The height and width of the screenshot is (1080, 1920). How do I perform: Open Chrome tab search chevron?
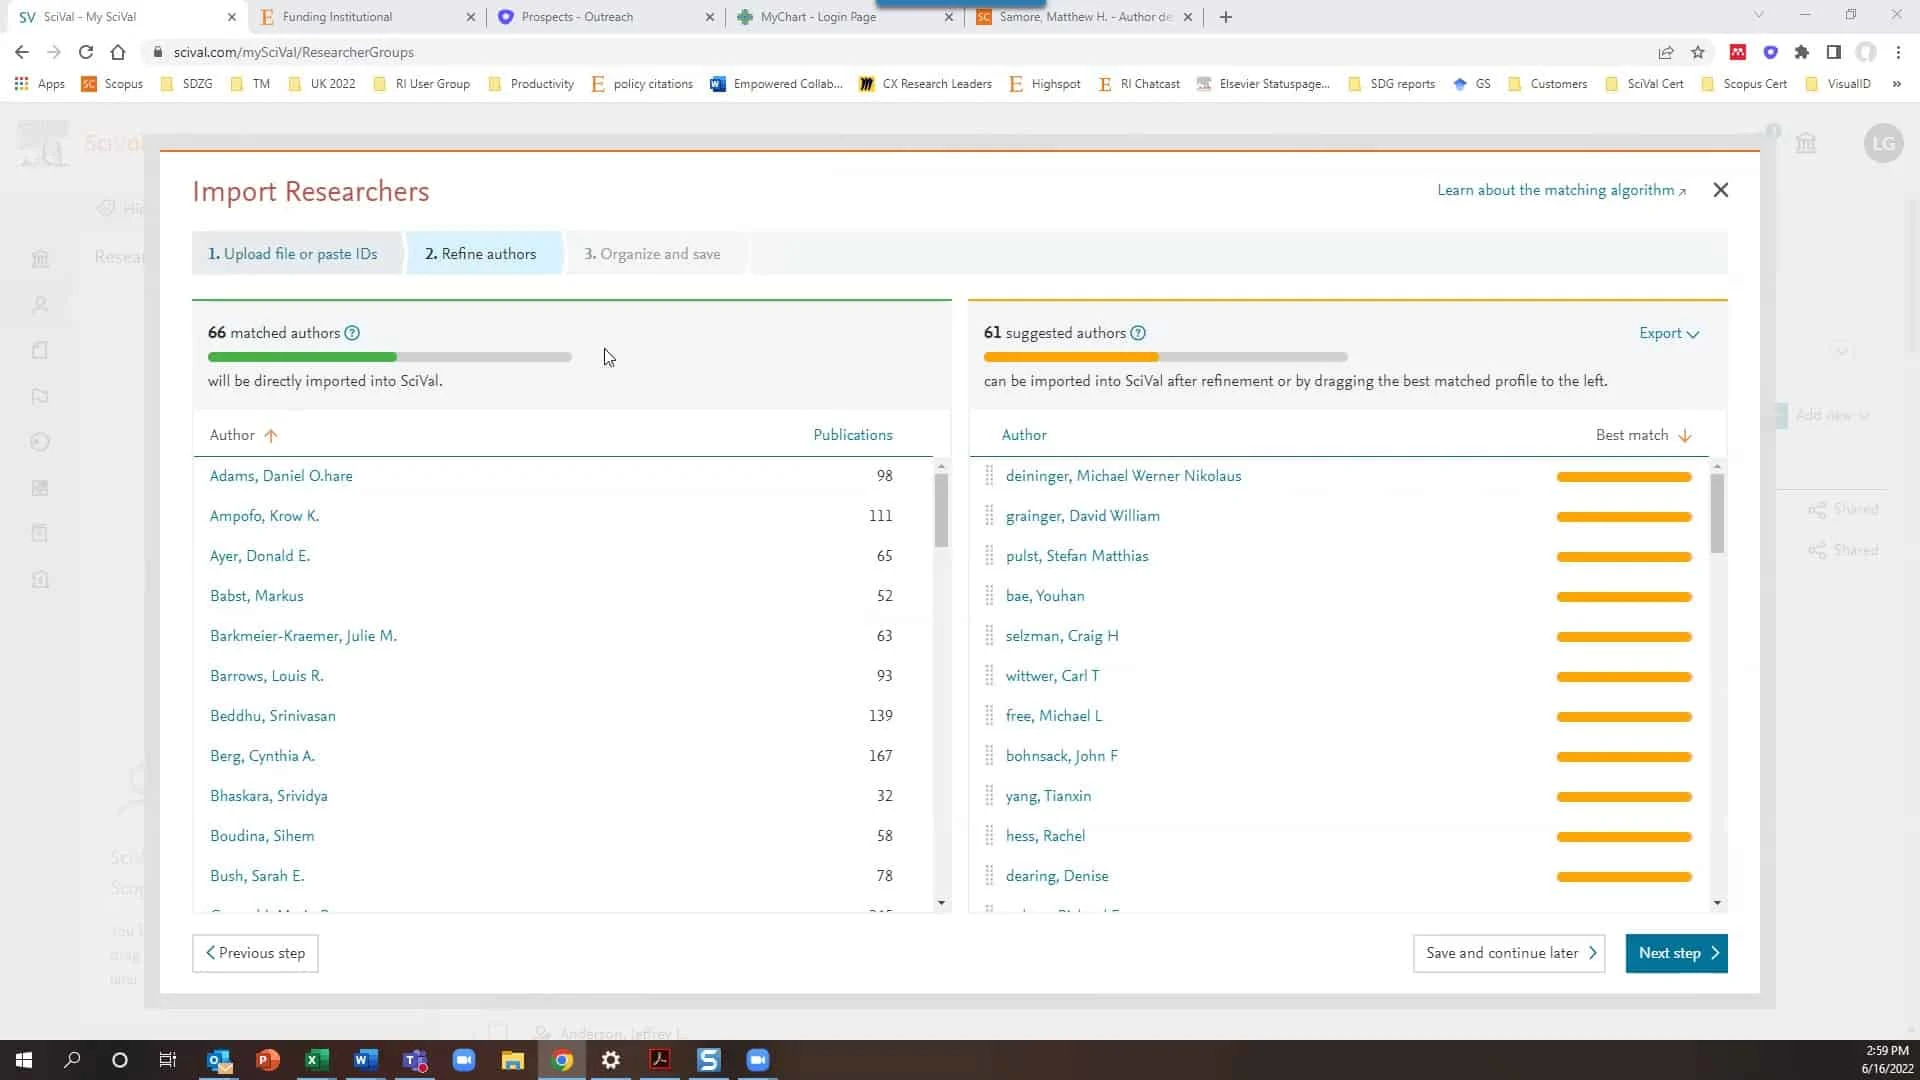[x=1758, y=16]
